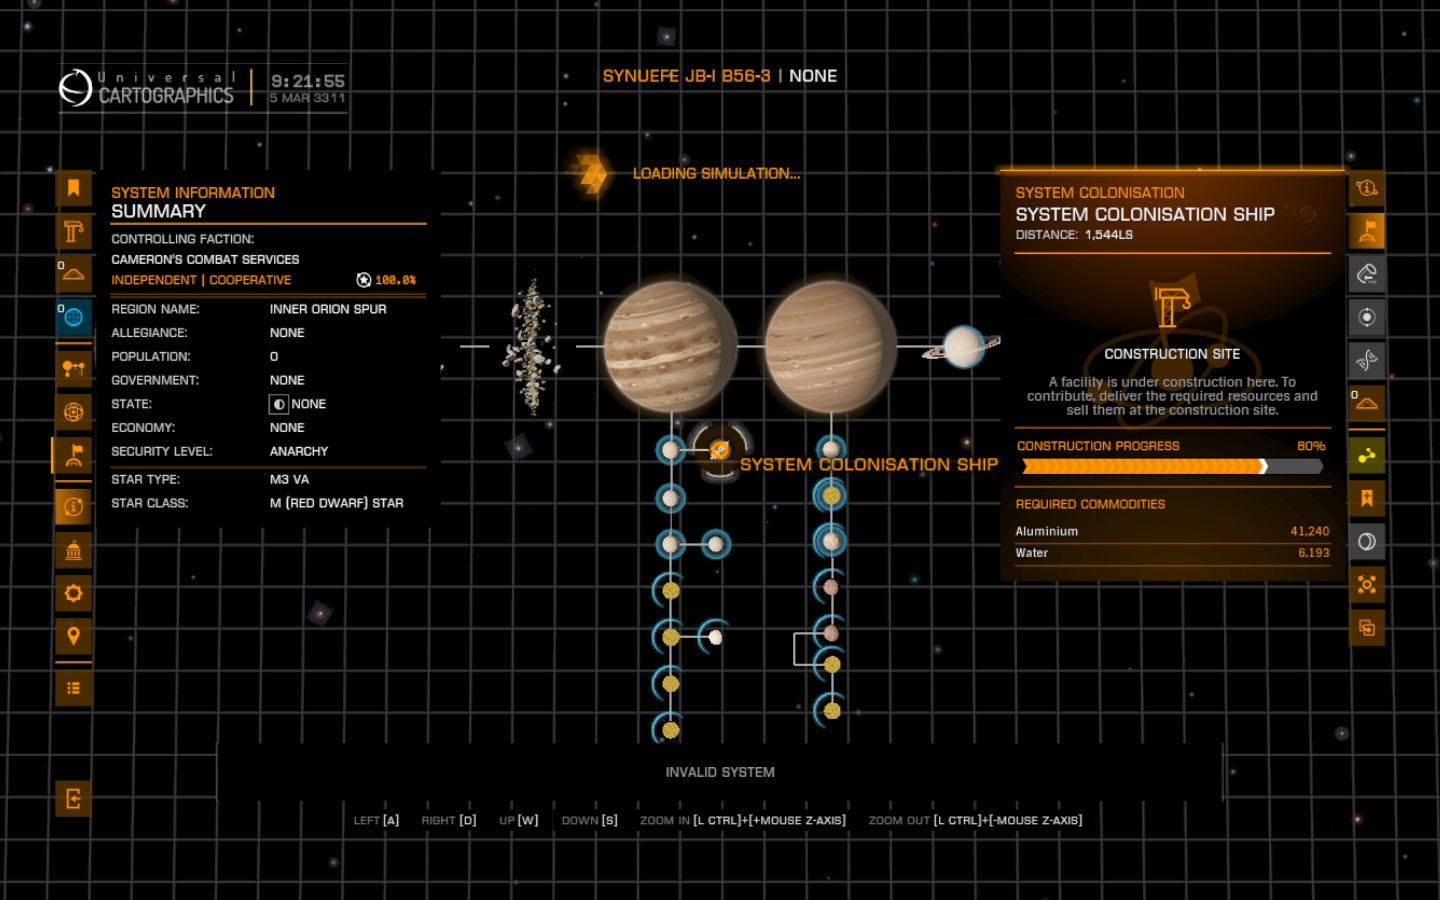Image resolution: width=1440 pixels, height=900 pixels.
Task: Open the left sidebar ship landing pad tab
Action: click(73, 274)
